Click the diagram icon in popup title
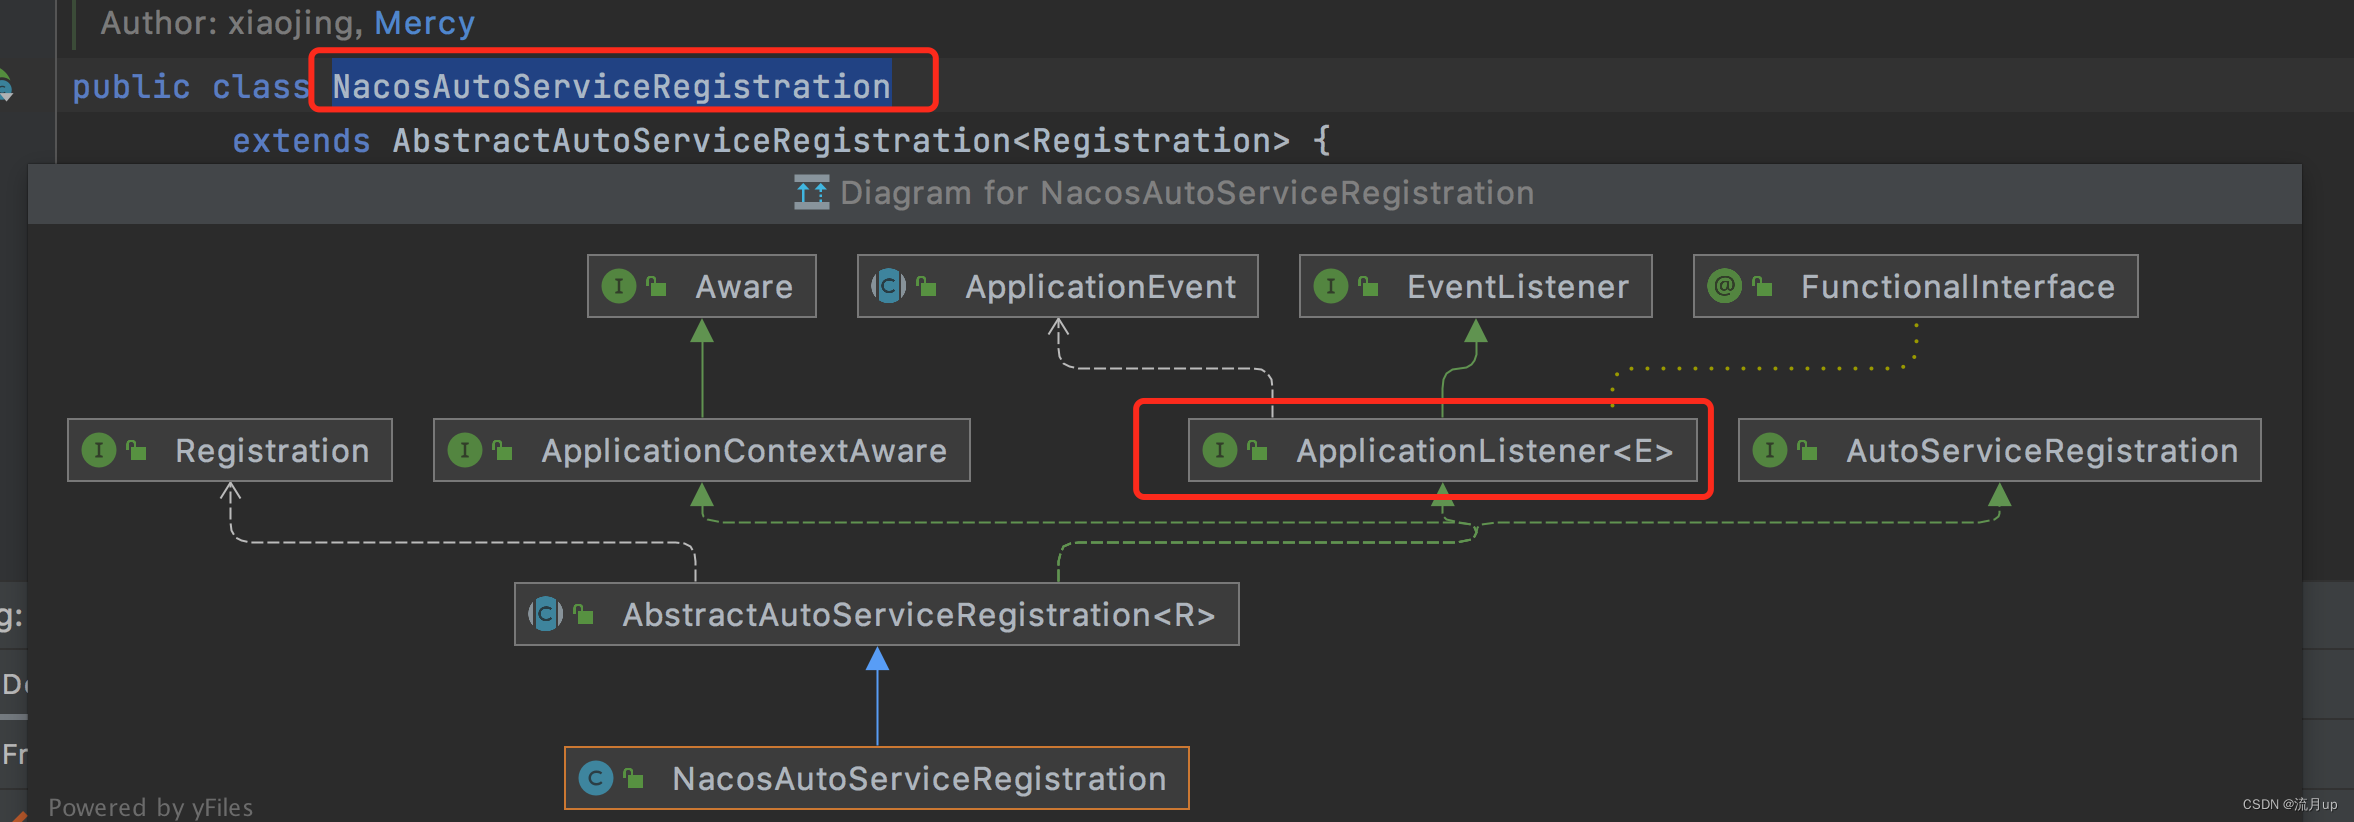The width and height of the screenshot is (2354, 822). pyautogui.click(x=811, y=192)
